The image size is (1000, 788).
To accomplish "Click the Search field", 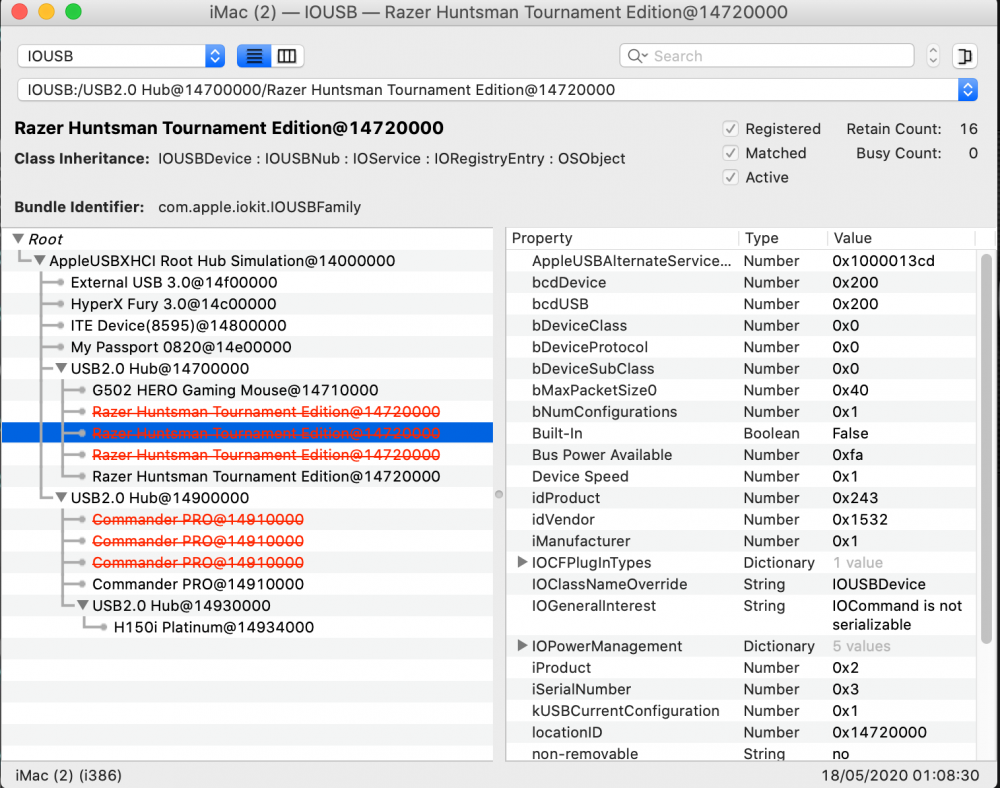I will [767, 56].
